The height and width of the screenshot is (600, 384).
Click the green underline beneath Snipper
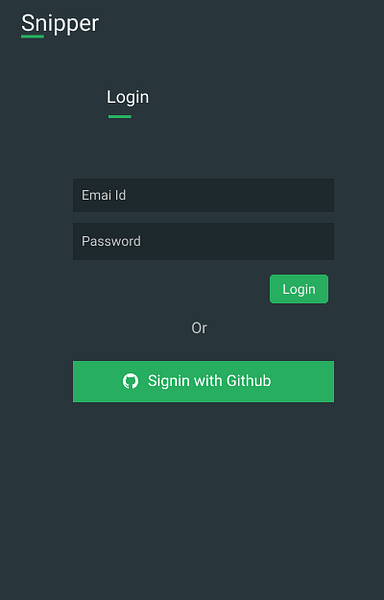click(33, 37)
